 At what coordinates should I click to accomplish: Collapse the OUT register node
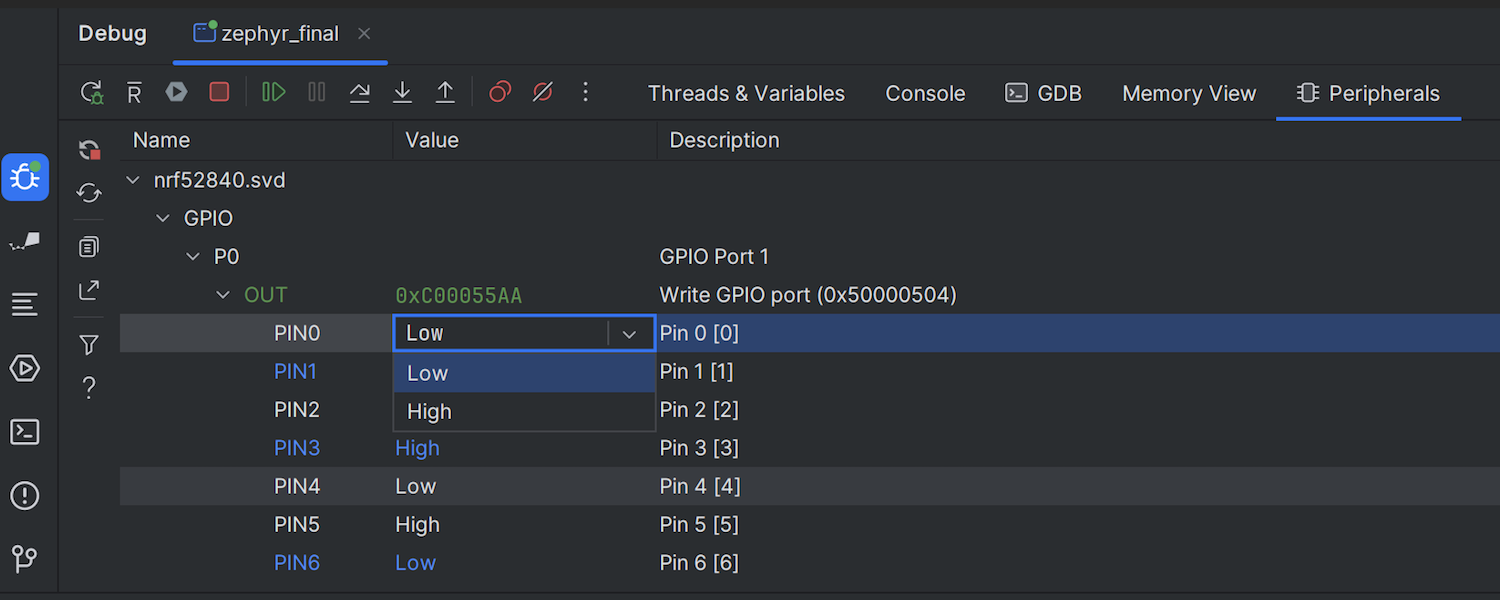(x=223, y=295)
